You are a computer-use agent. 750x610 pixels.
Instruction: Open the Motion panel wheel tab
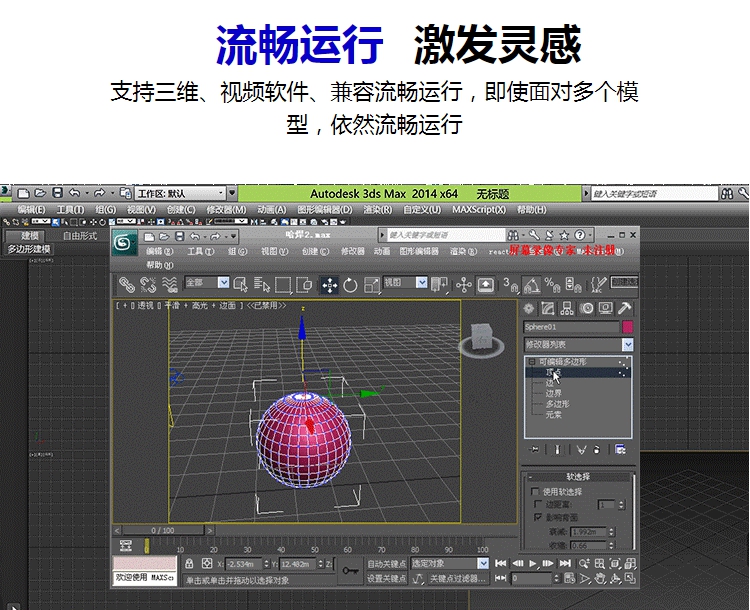point(586,309)
